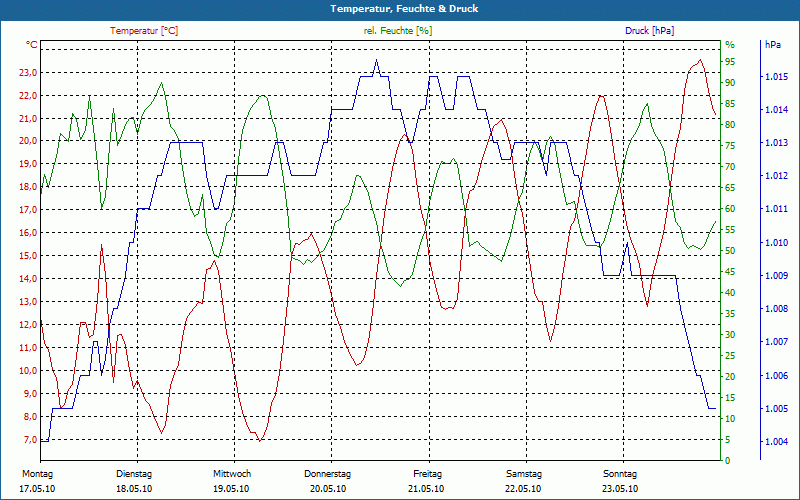Click the '9,0' temperature axis value
This screenshot has height=500, width=800.
30,393
